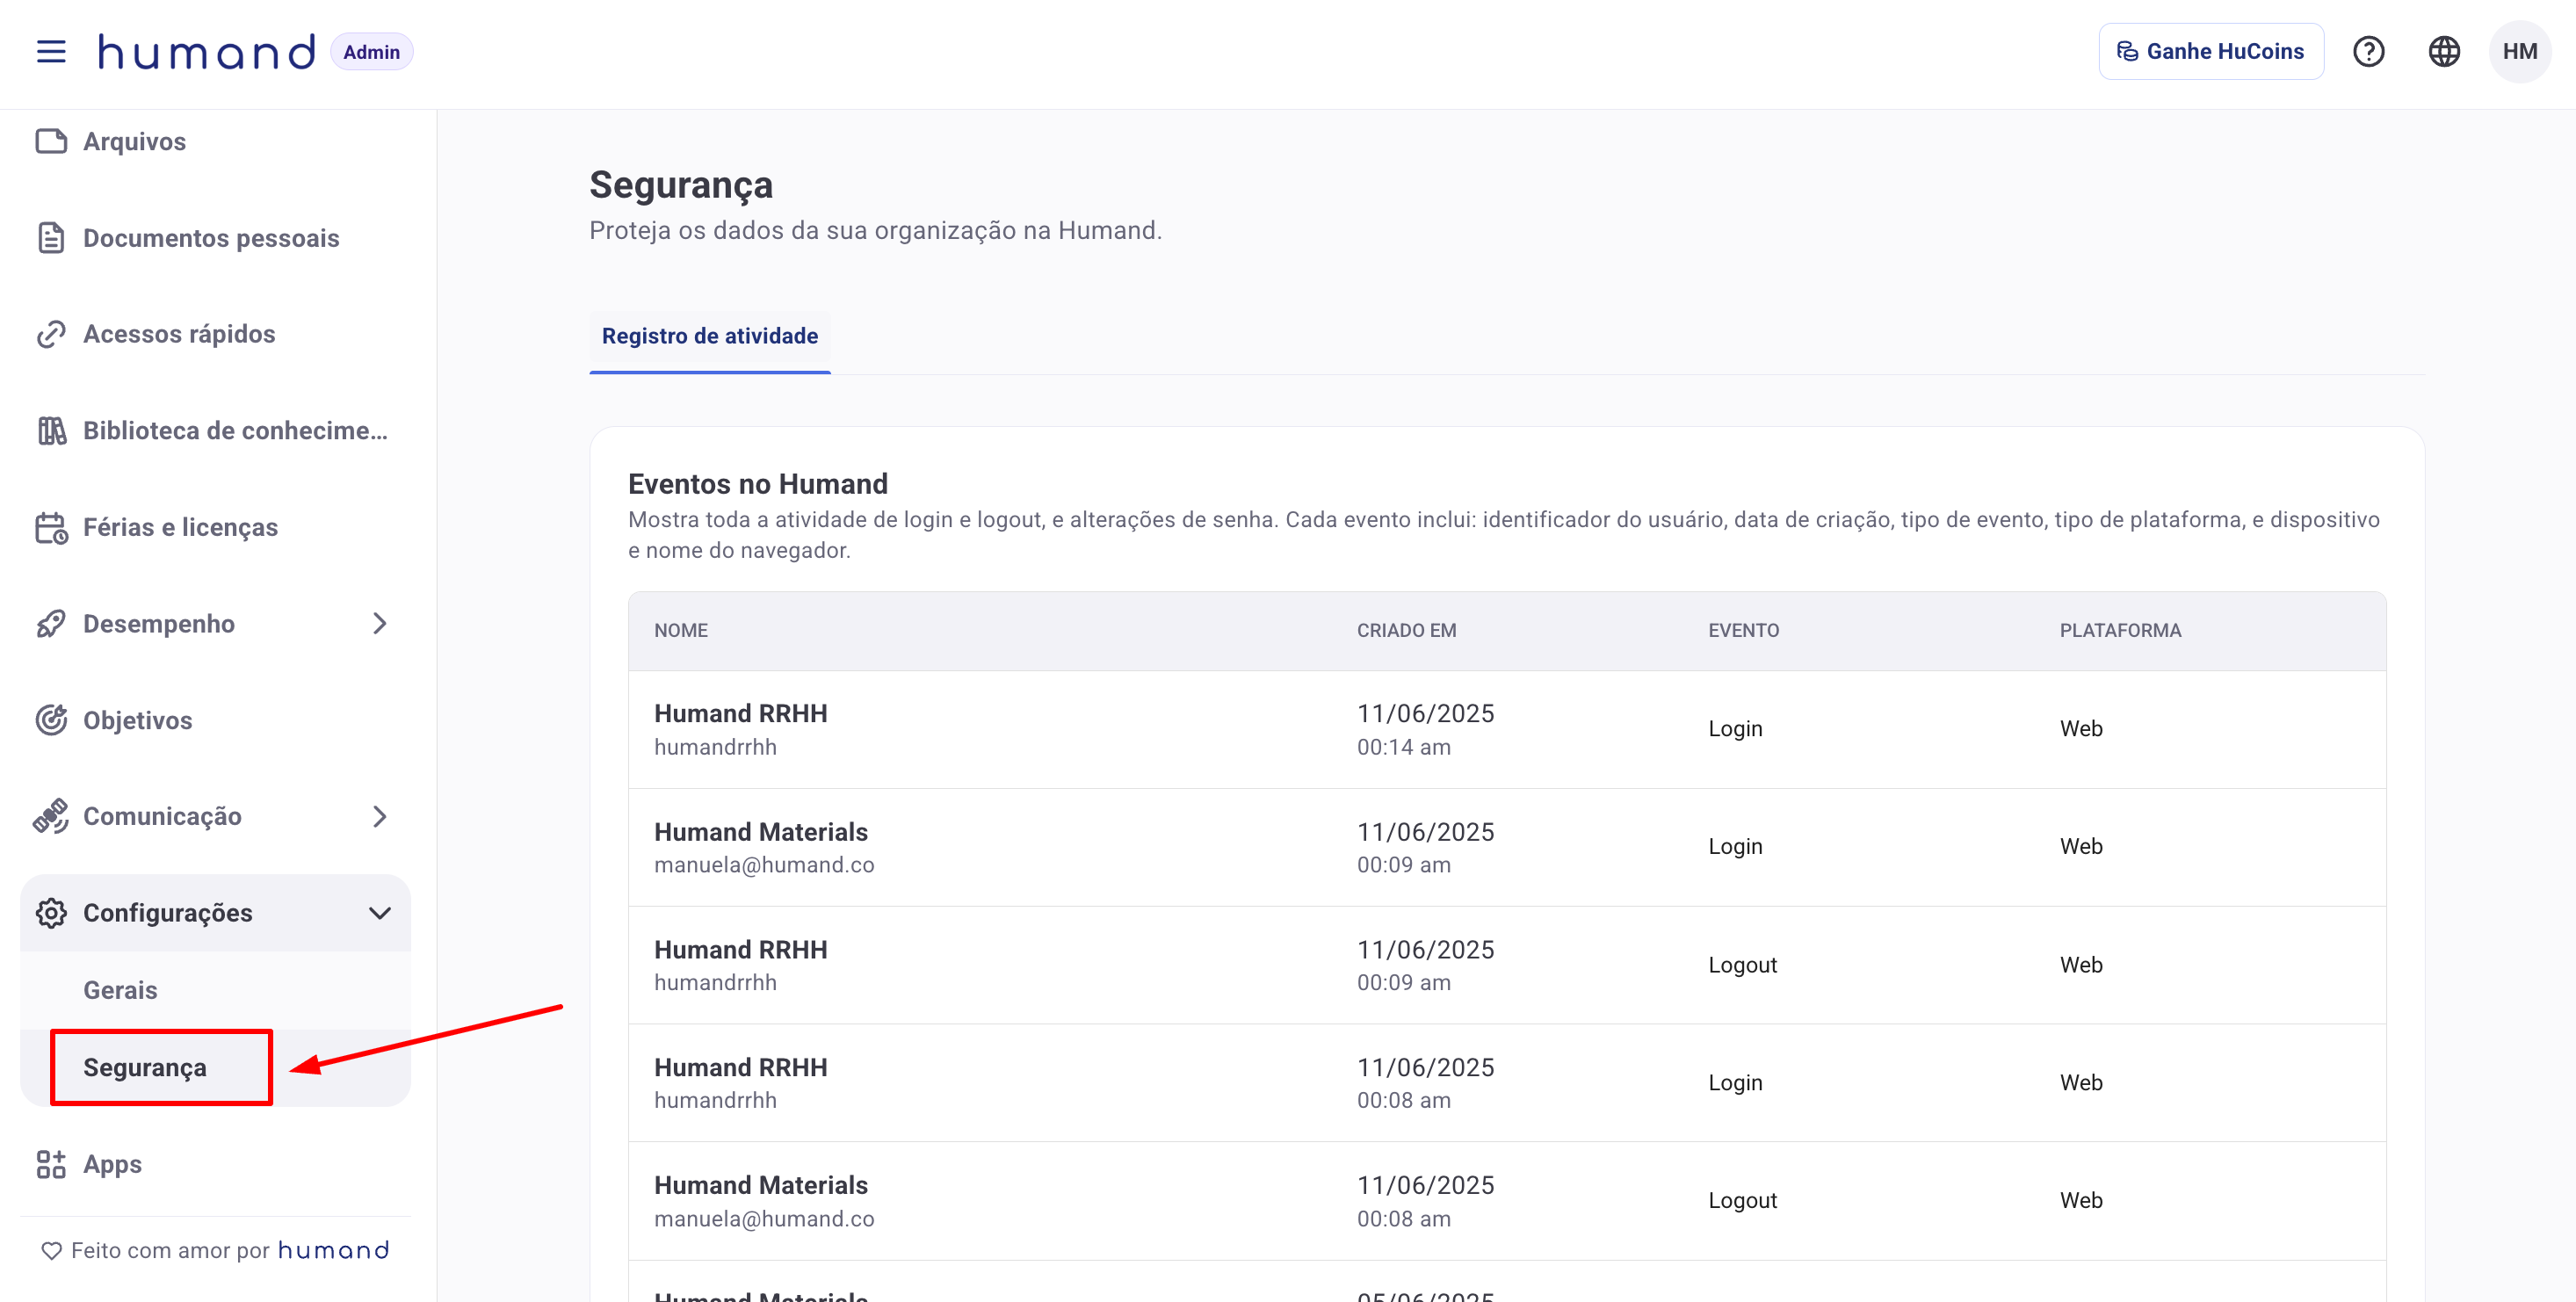The height and width of the screenshot is (1302, 2576).
Task: Select Humand RRHH row at 00:14 am
Action: (x=1507, y=729)
